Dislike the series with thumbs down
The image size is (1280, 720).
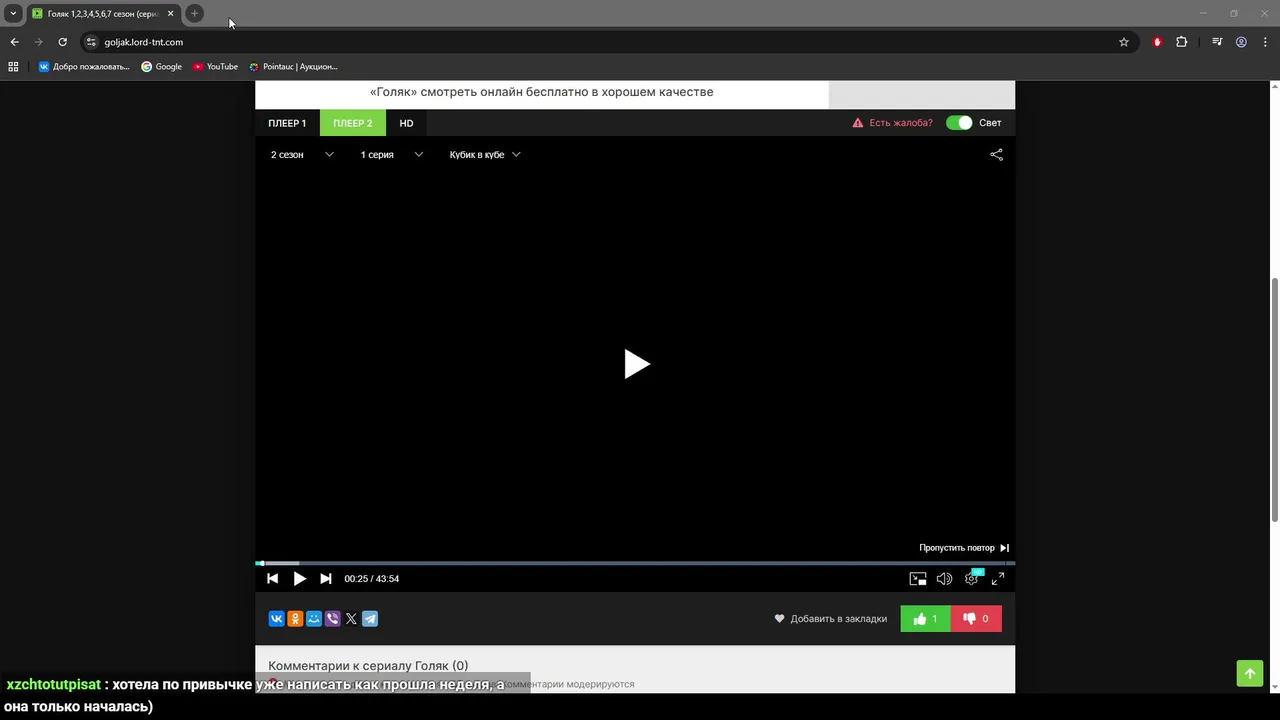[976, 619]
